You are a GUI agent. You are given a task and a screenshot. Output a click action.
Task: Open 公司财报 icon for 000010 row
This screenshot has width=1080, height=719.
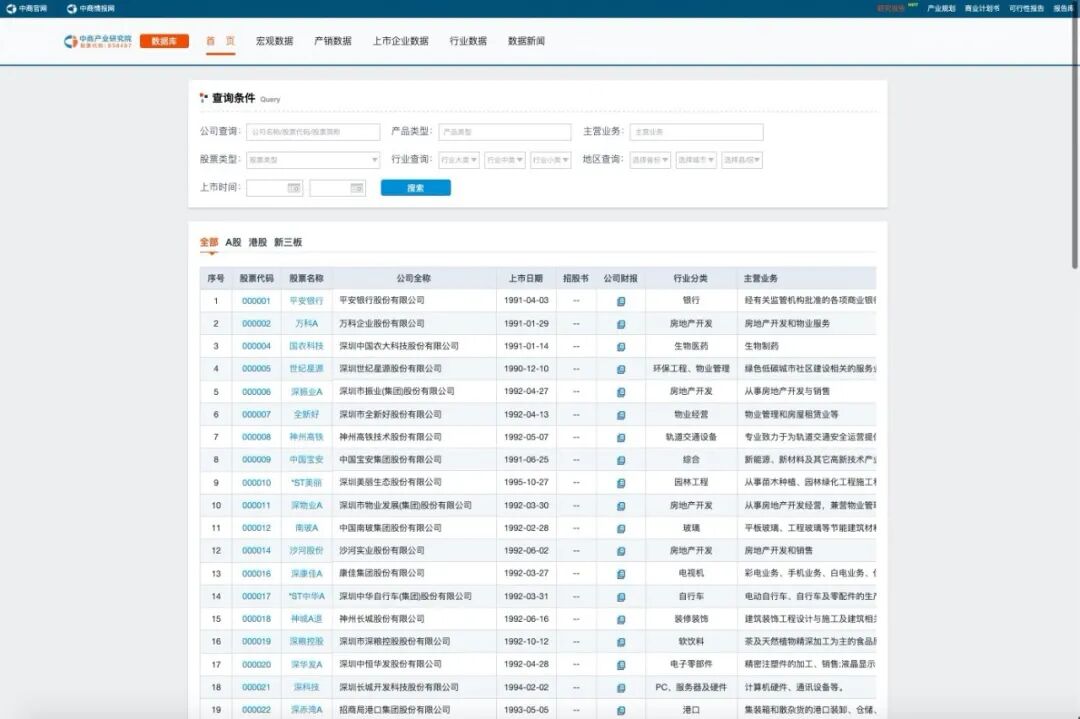click(621, 483)
